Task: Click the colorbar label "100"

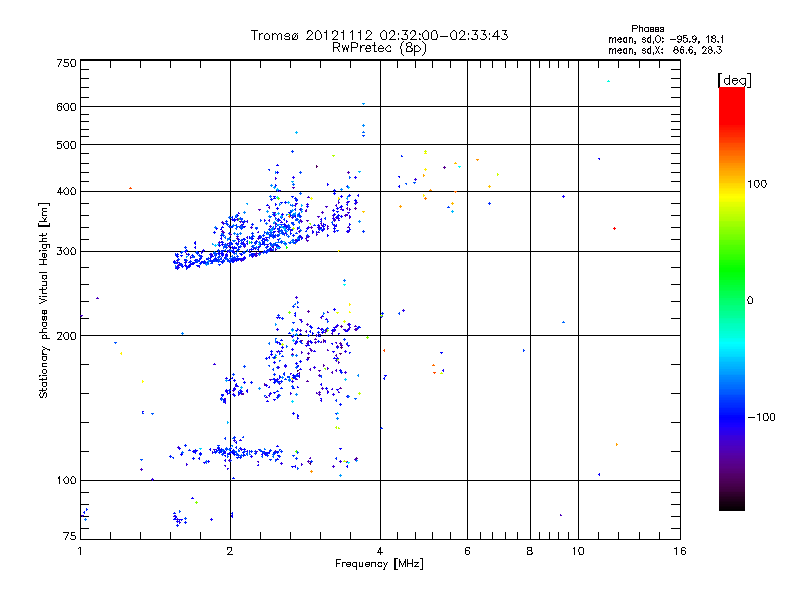Action: pos(757,184)
